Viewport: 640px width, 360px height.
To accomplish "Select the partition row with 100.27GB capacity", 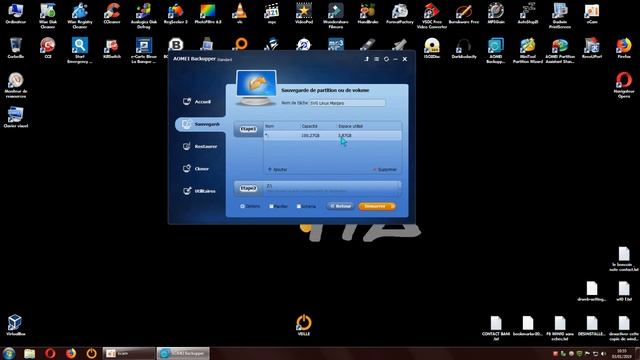I will [332, 135].
